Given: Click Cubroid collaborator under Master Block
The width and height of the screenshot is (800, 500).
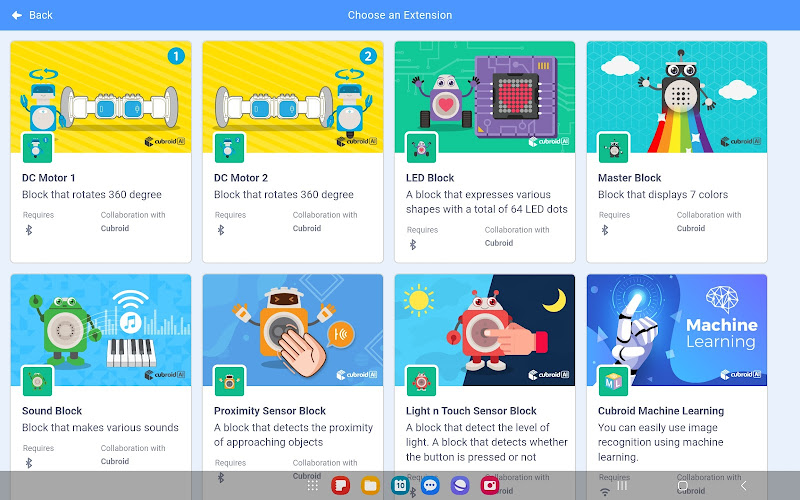Looking at the screenshot, I should coord(691,229).
